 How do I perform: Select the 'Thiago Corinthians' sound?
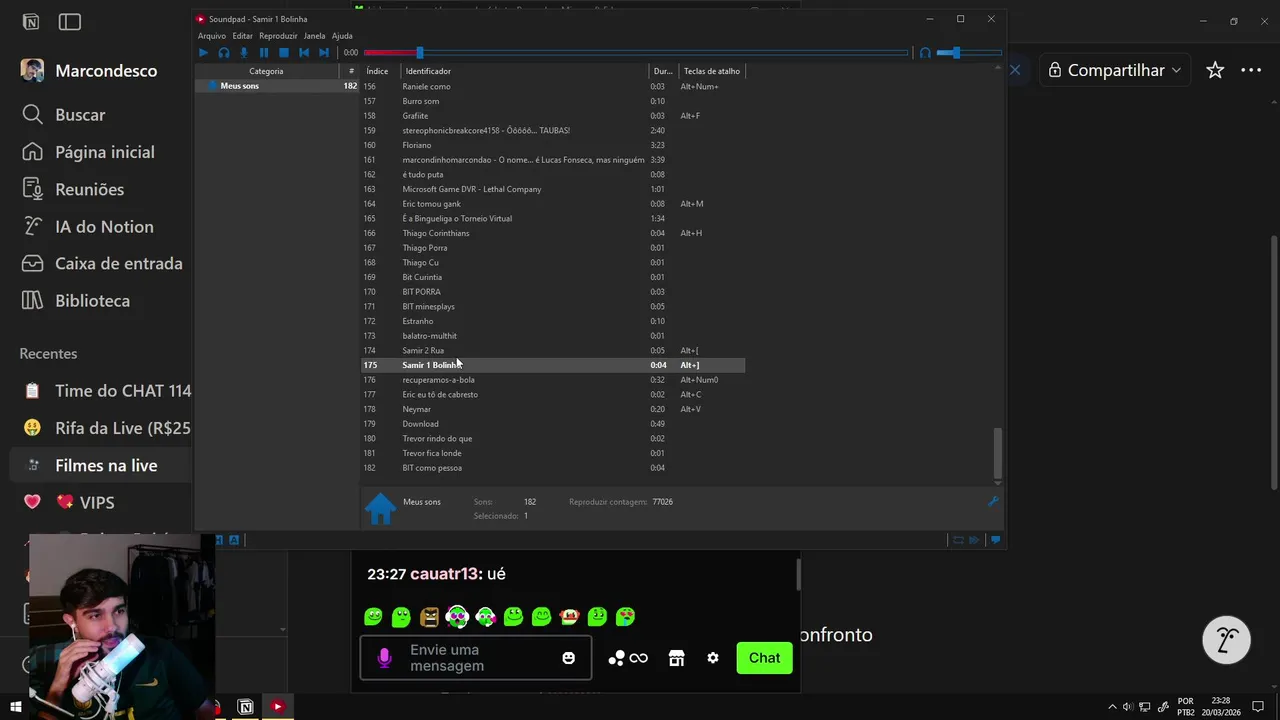click(x=553, y=233)
